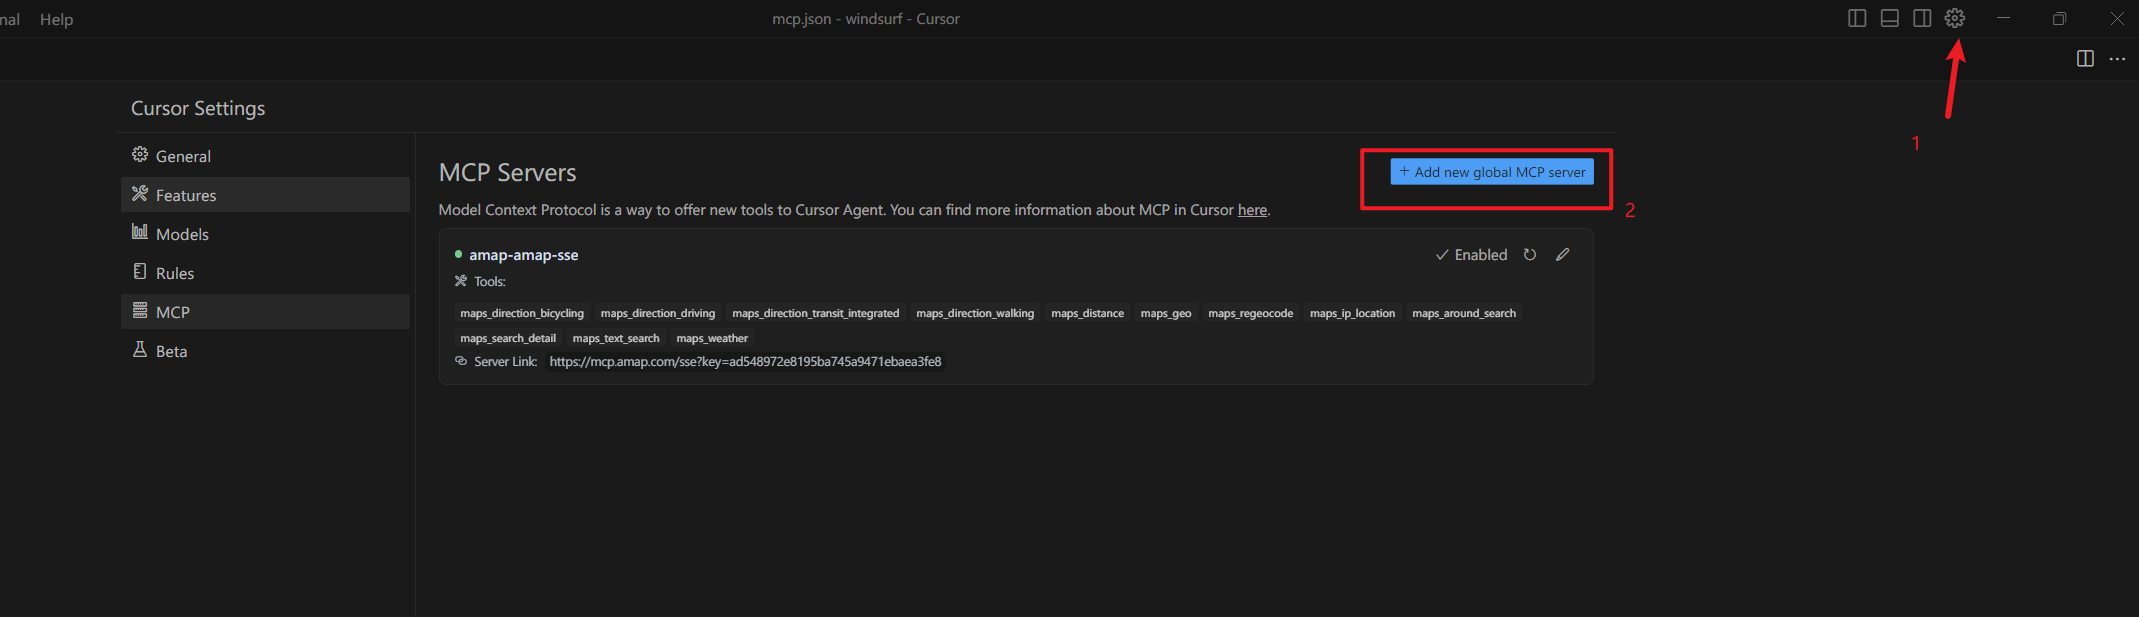Restore down the Cursor window
Screen dimensions: 2139x617
tap(2059, 18)
